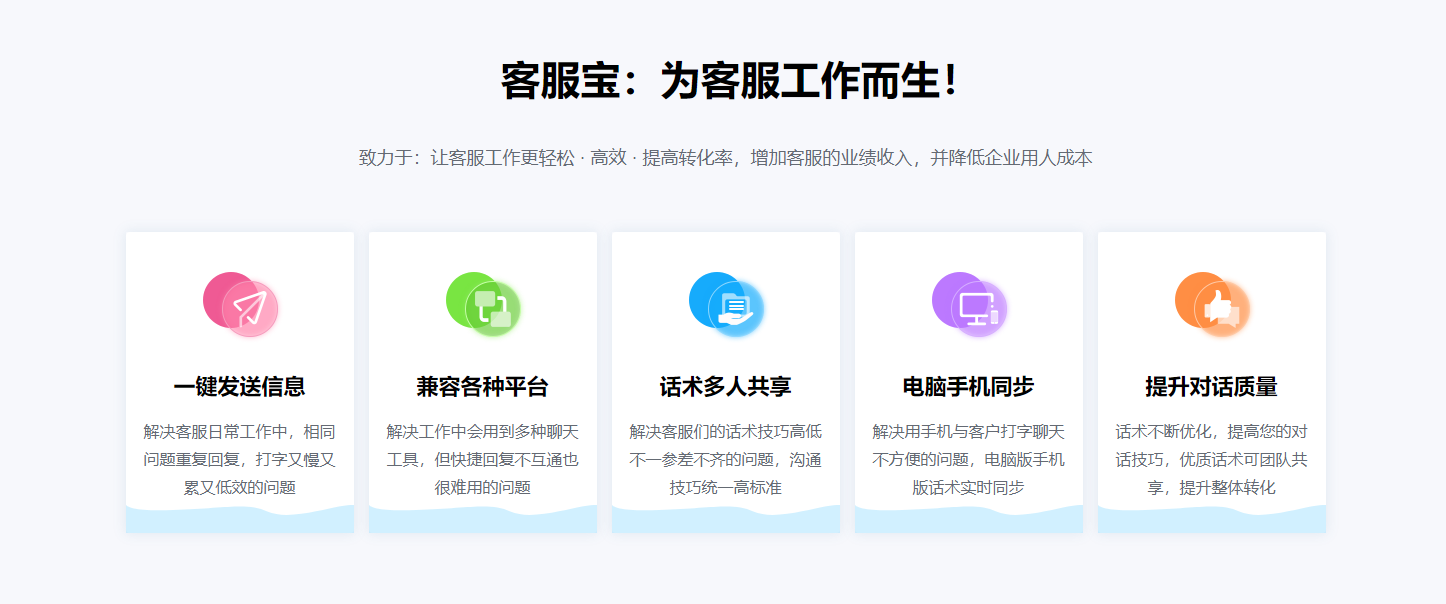This screenshot has height=604, width=1446.
Task: Open the 一键发送信息 feature card
Action: [239, 380]
